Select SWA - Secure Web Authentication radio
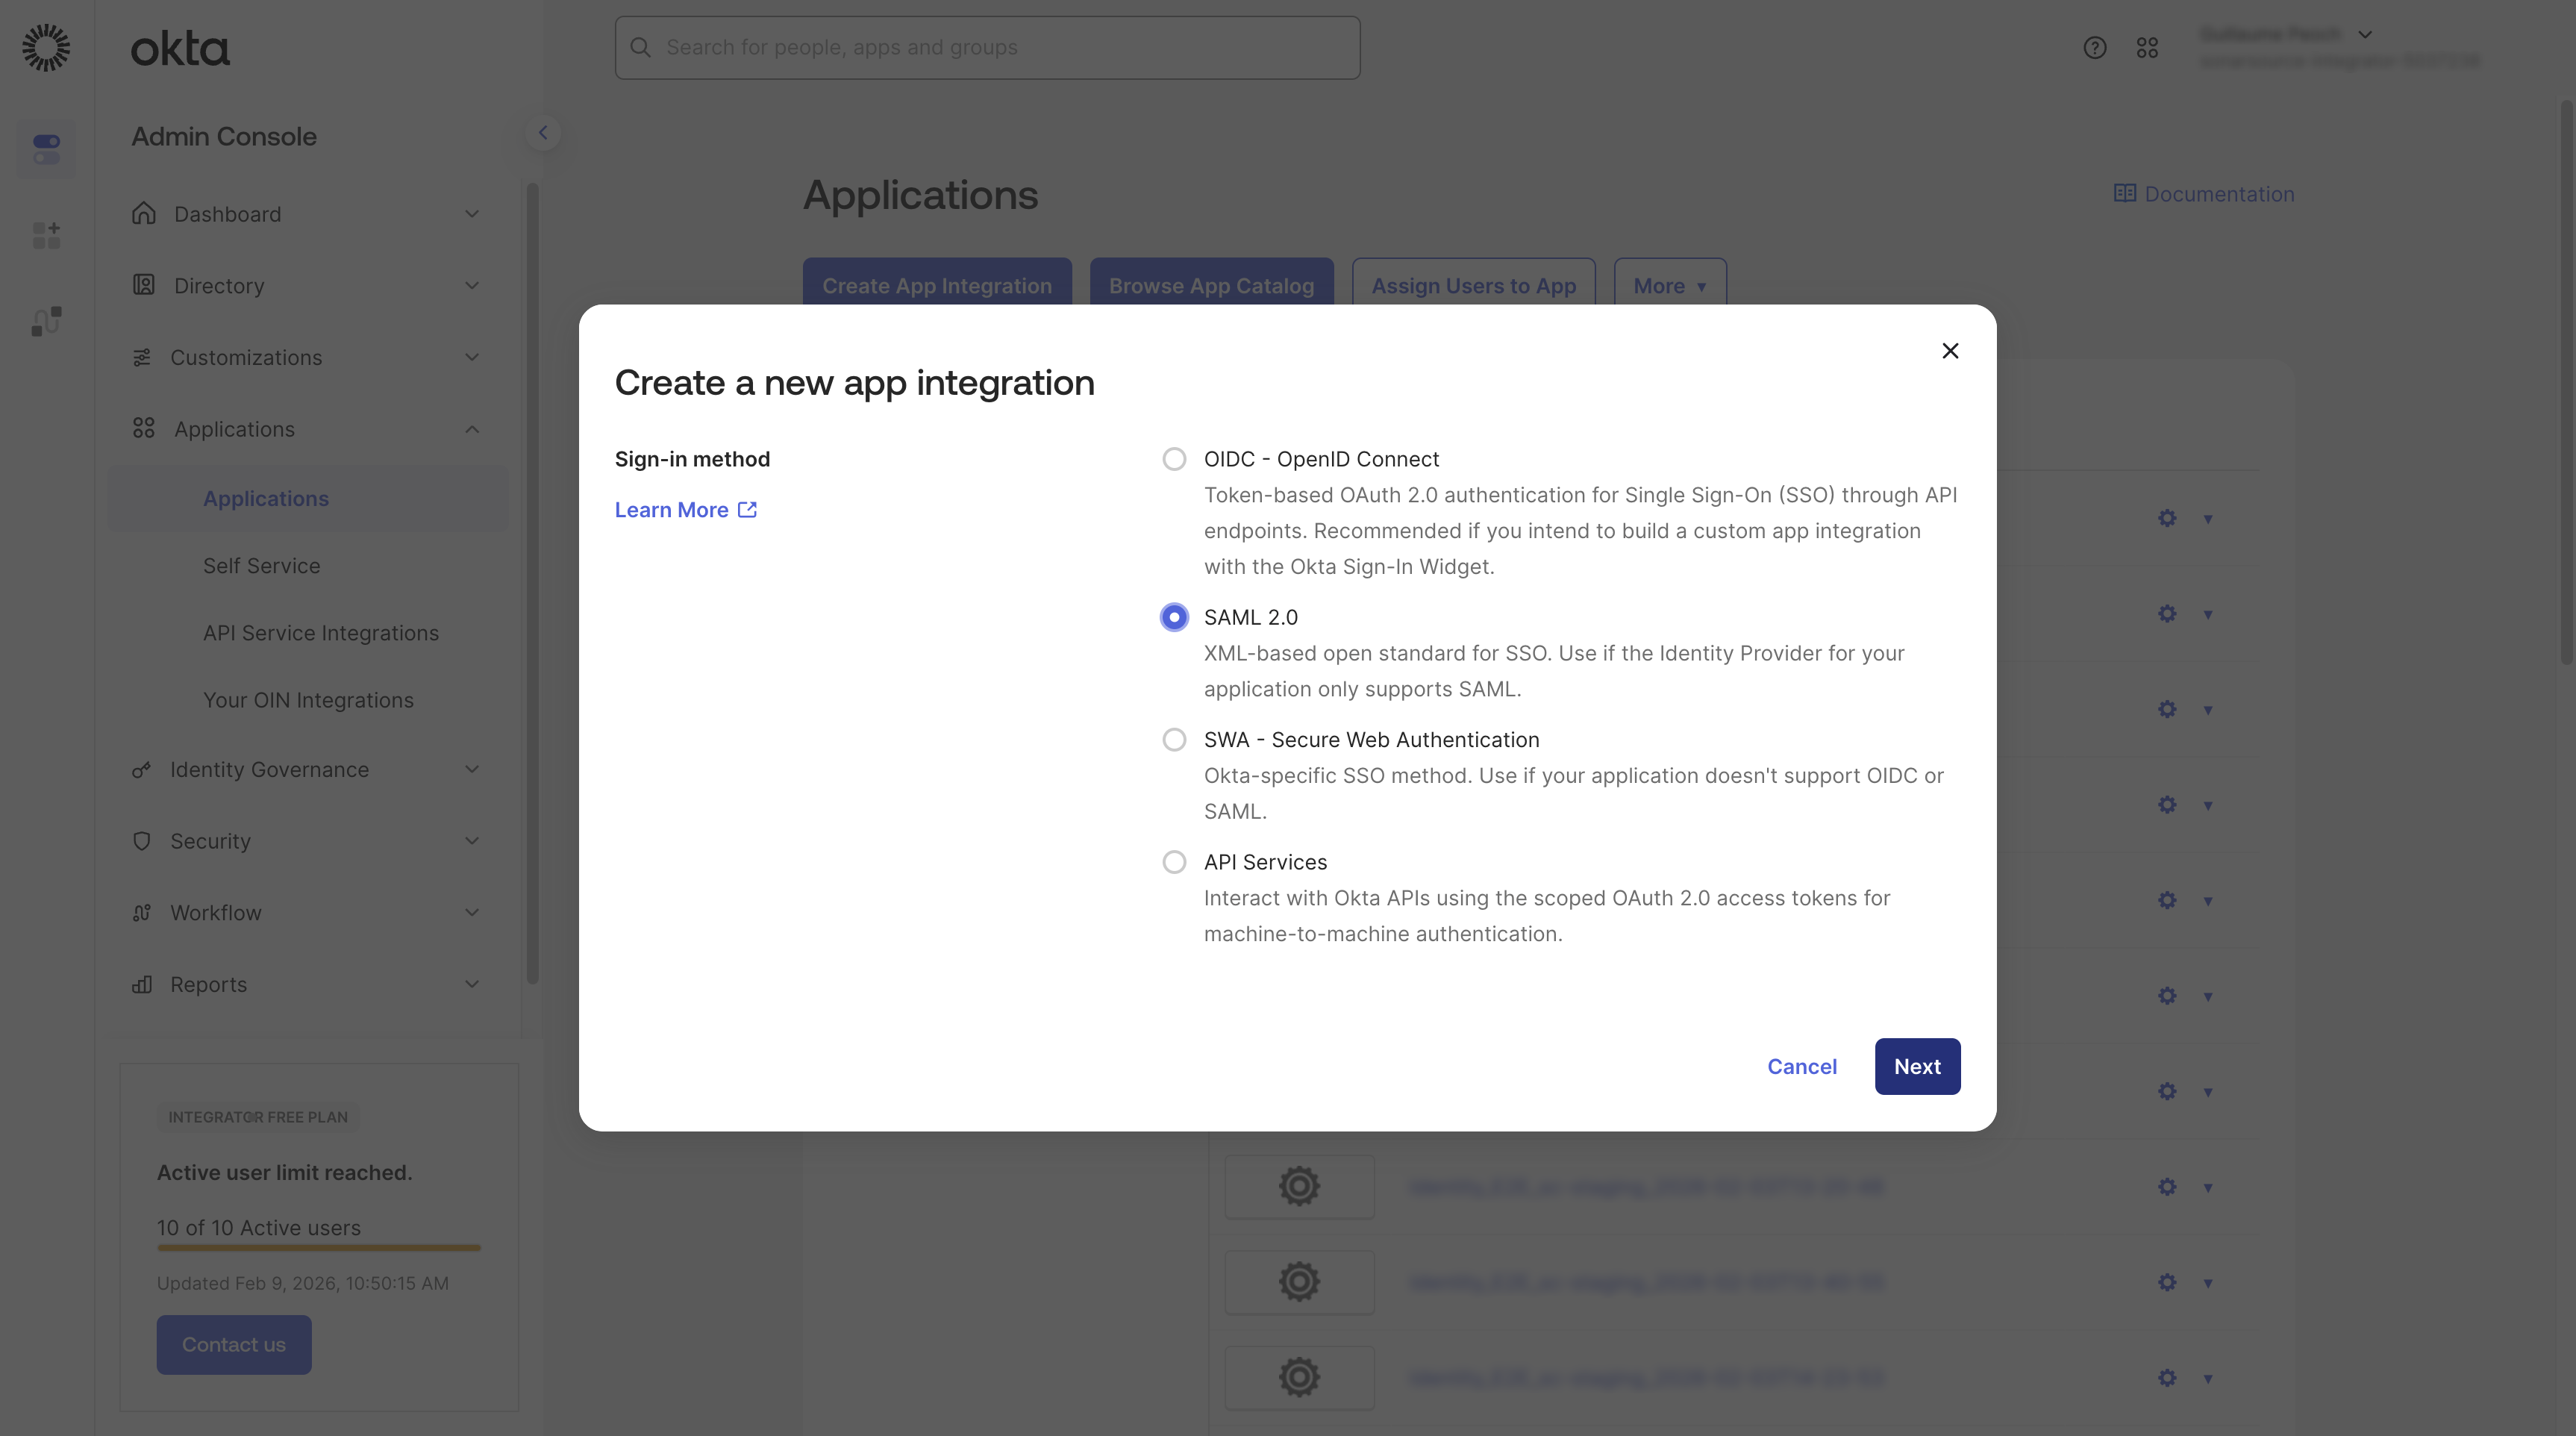2576x1436 pixels. (x=1174, y=740)
